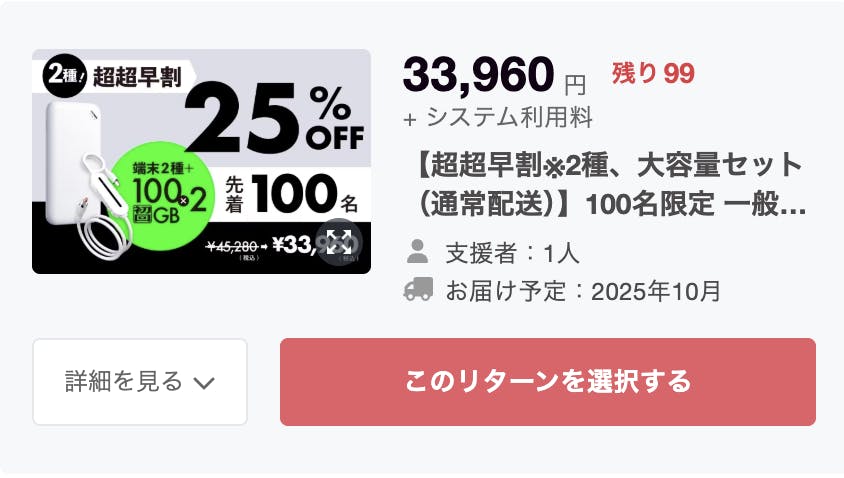This screenshot has width=844, height=478.
Task: Expand details with the 詳細を見る dropdown
Action: coord(140,382)
